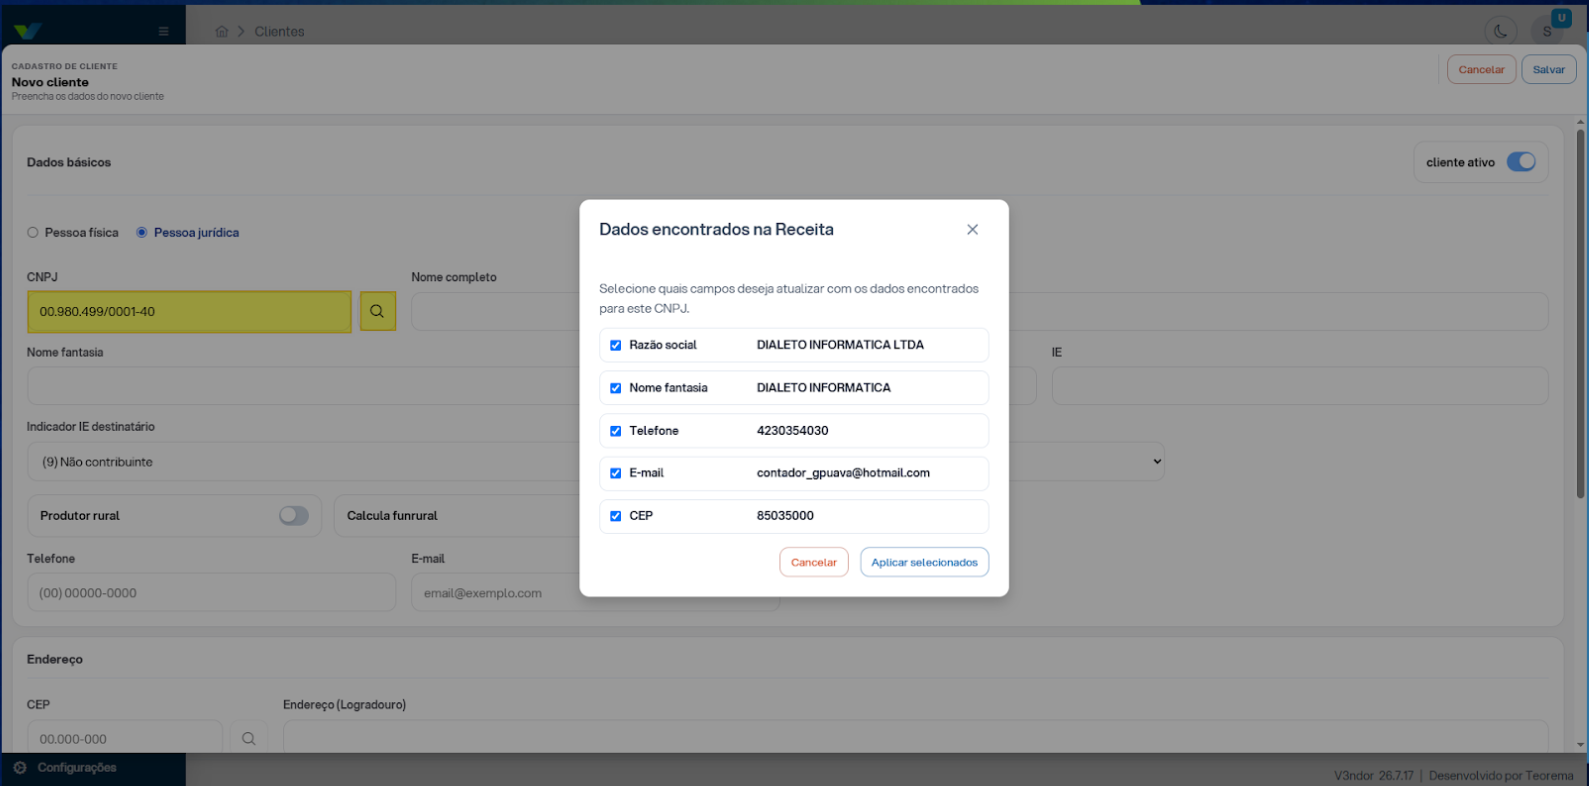Uncheck the Razão social checkbox

pos(616,345)
